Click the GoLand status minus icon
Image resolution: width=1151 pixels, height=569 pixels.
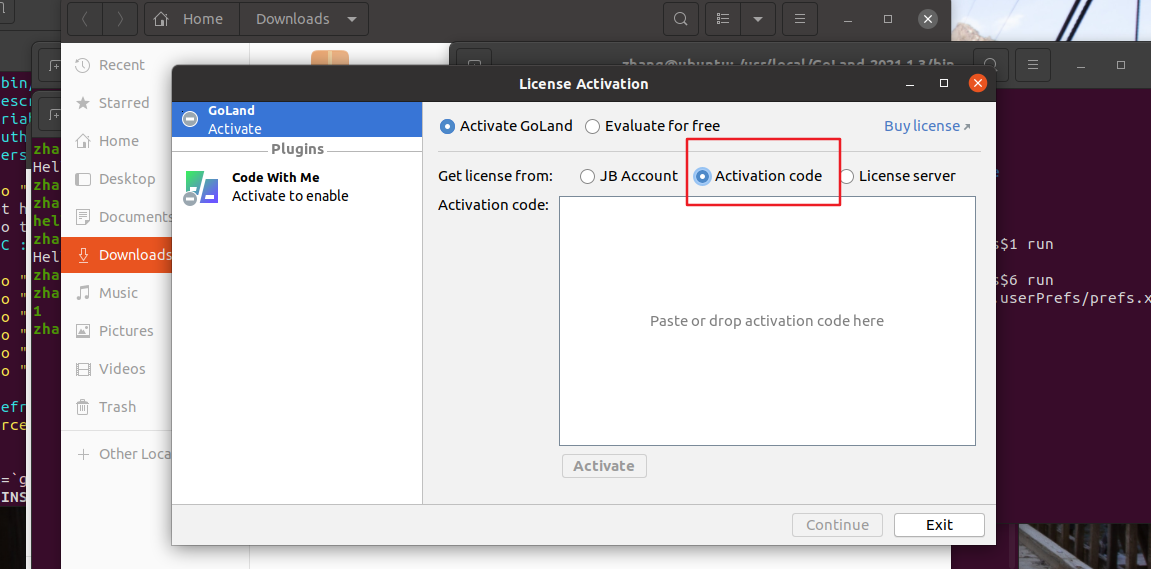(190, 119)
